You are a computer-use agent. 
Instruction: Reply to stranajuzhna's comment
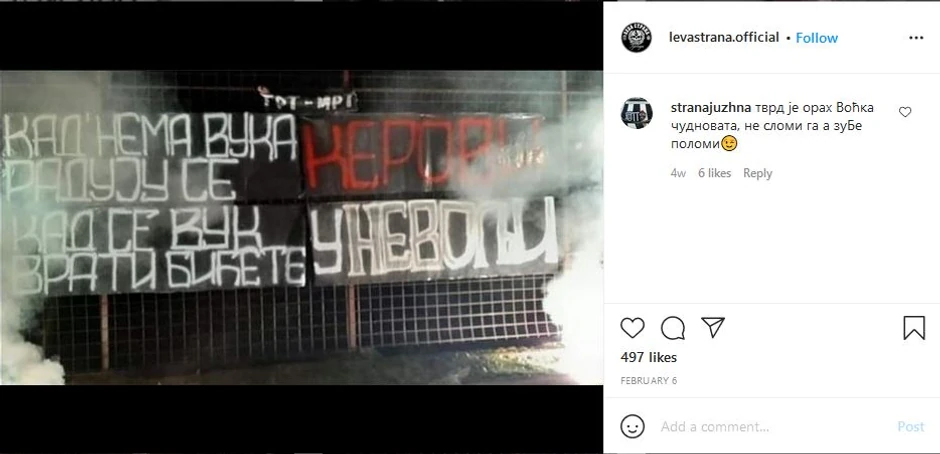[x=757, y=173]
